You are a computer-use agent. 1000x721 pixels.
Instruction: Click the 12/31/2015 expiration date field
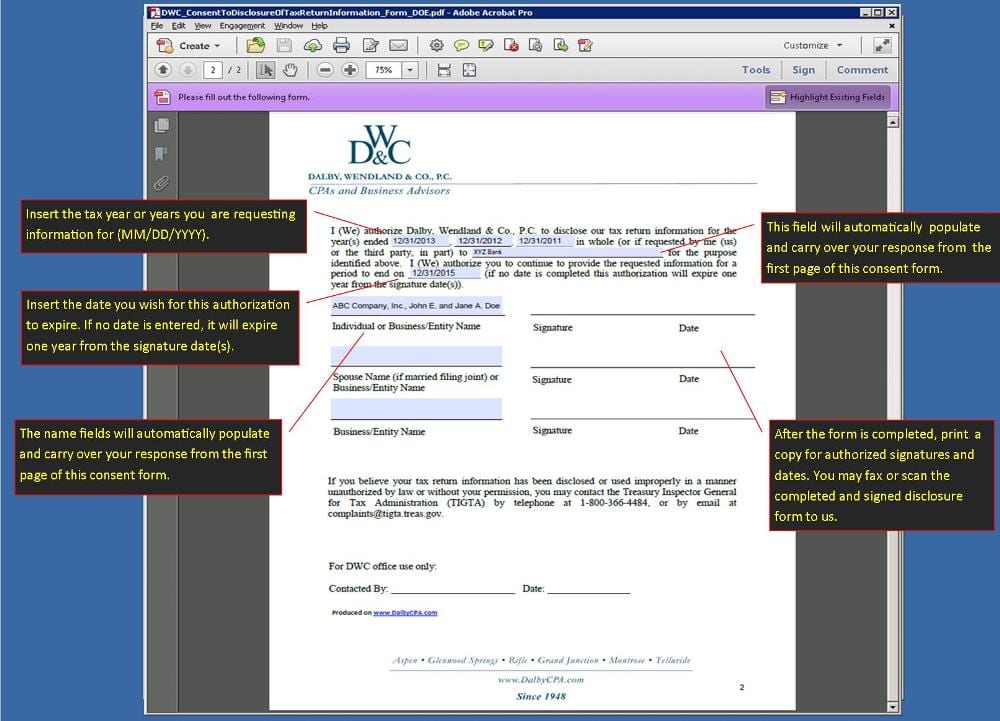click(443, 273)
